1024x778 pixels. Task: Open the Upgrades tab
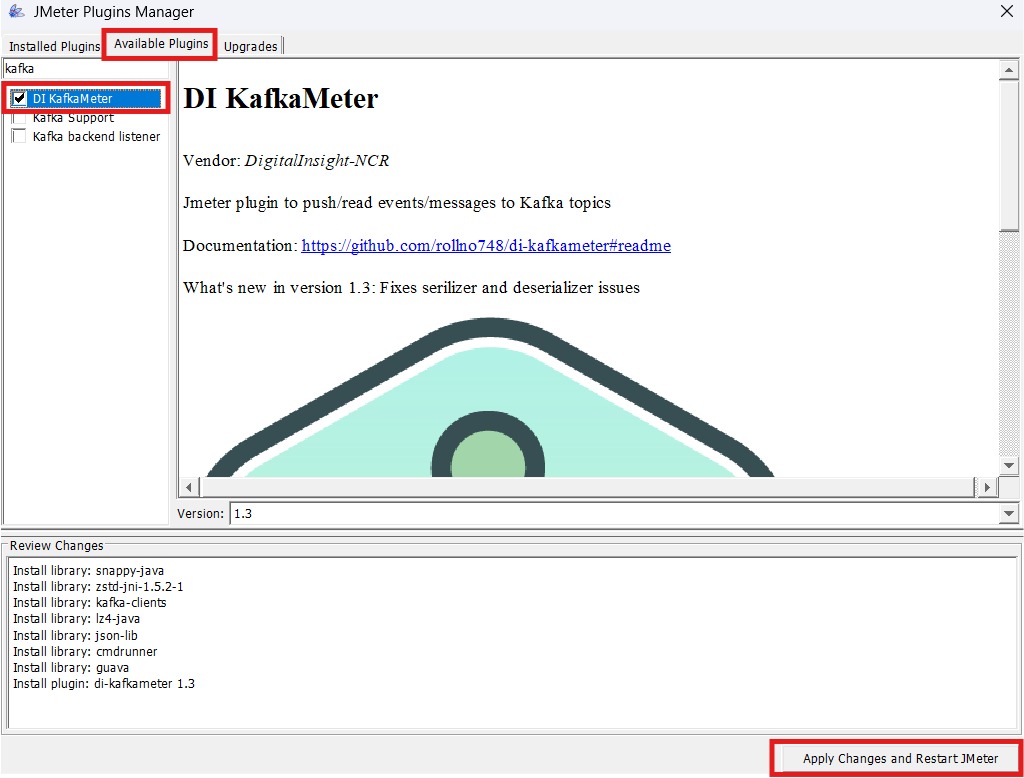click(x=249, y=46)
